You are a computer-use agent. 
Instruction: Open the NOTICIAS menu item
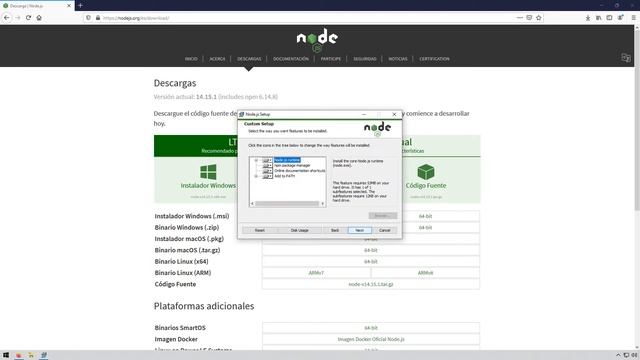tap(398, 59)
